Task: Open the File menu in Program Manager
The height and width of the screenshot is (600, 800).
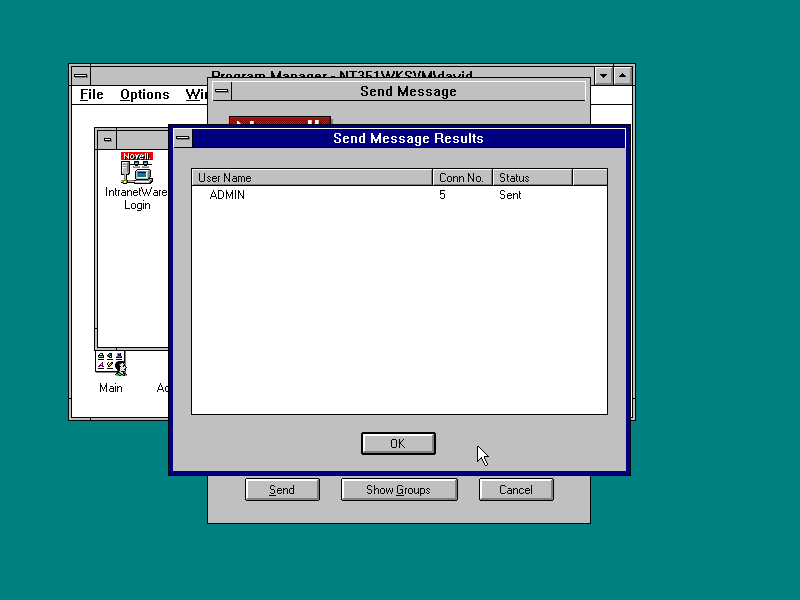Action: pos(92,94)
